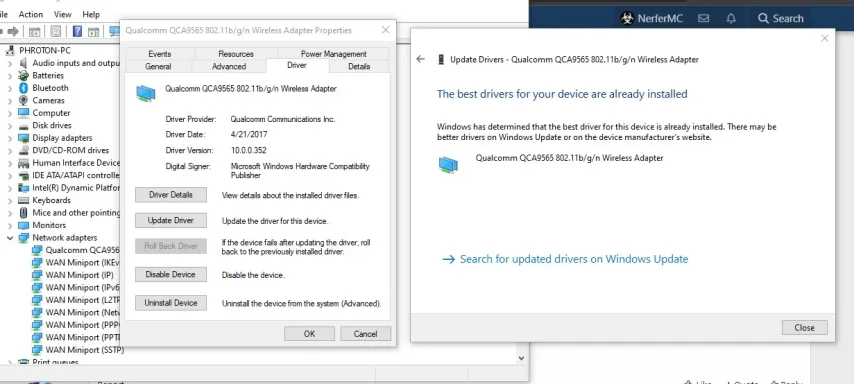Open the messages envelope icon
The height and width of the screenshot is (384, 854).
tap(704, 19)
